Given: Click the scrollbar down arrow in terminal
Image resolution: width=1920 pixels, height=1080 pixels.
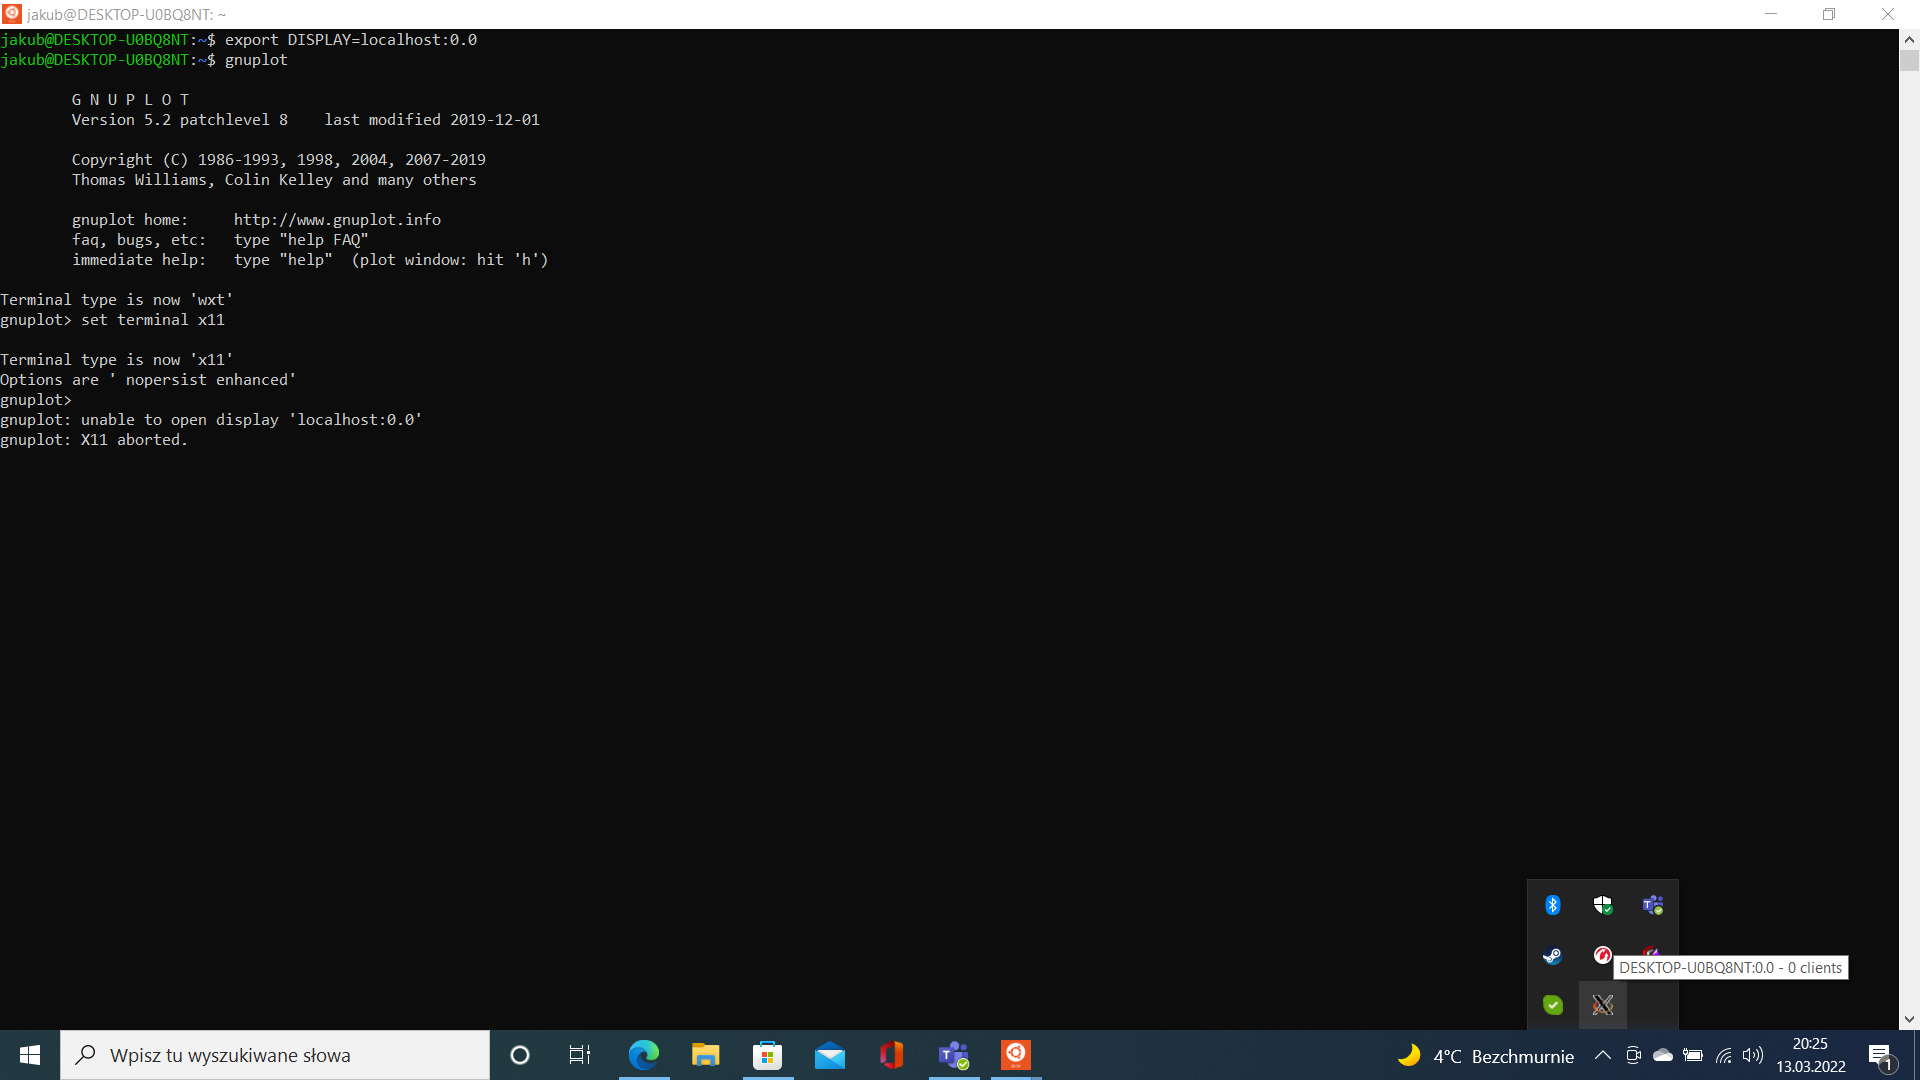Looking at the screenshot, I should (x=1909, y=1019).
